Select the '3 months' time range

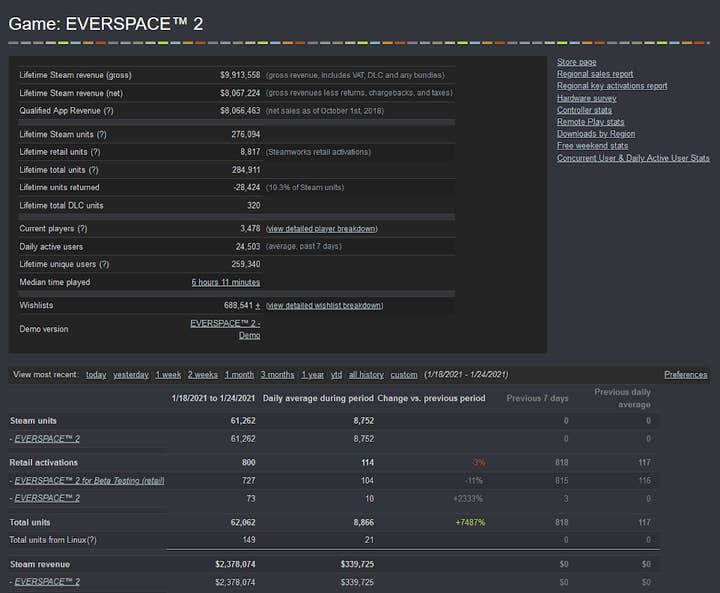click(277, 375)
